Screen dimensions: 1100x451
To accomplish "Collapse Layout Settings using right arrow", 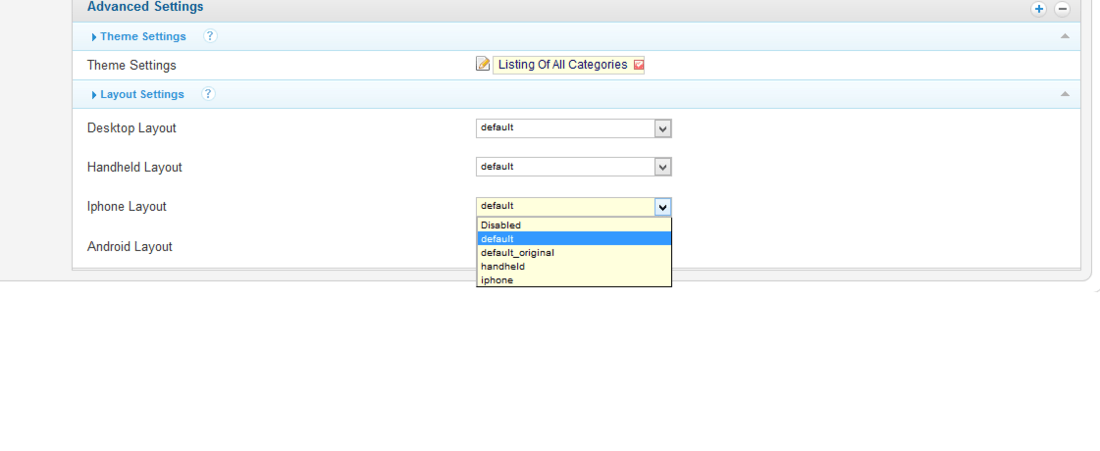I will 1065,94.
